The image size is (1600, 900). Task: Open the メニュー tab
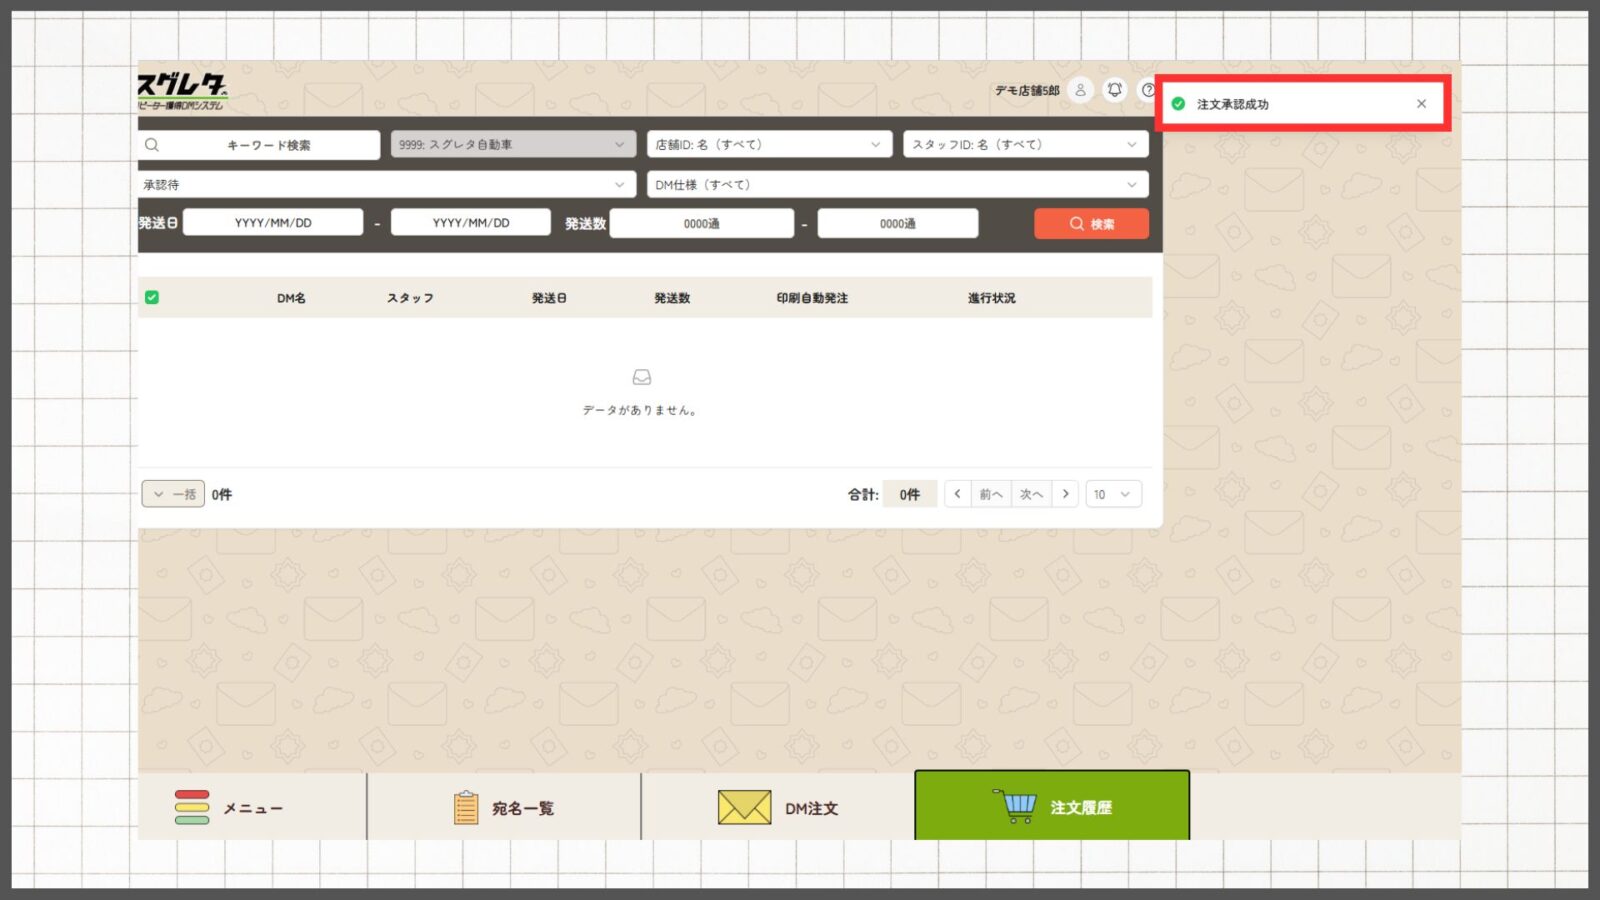[x=252, y=807]
